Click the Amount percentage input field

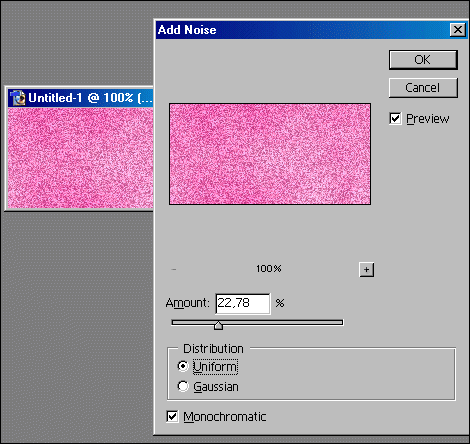click(x=243, y=303)
